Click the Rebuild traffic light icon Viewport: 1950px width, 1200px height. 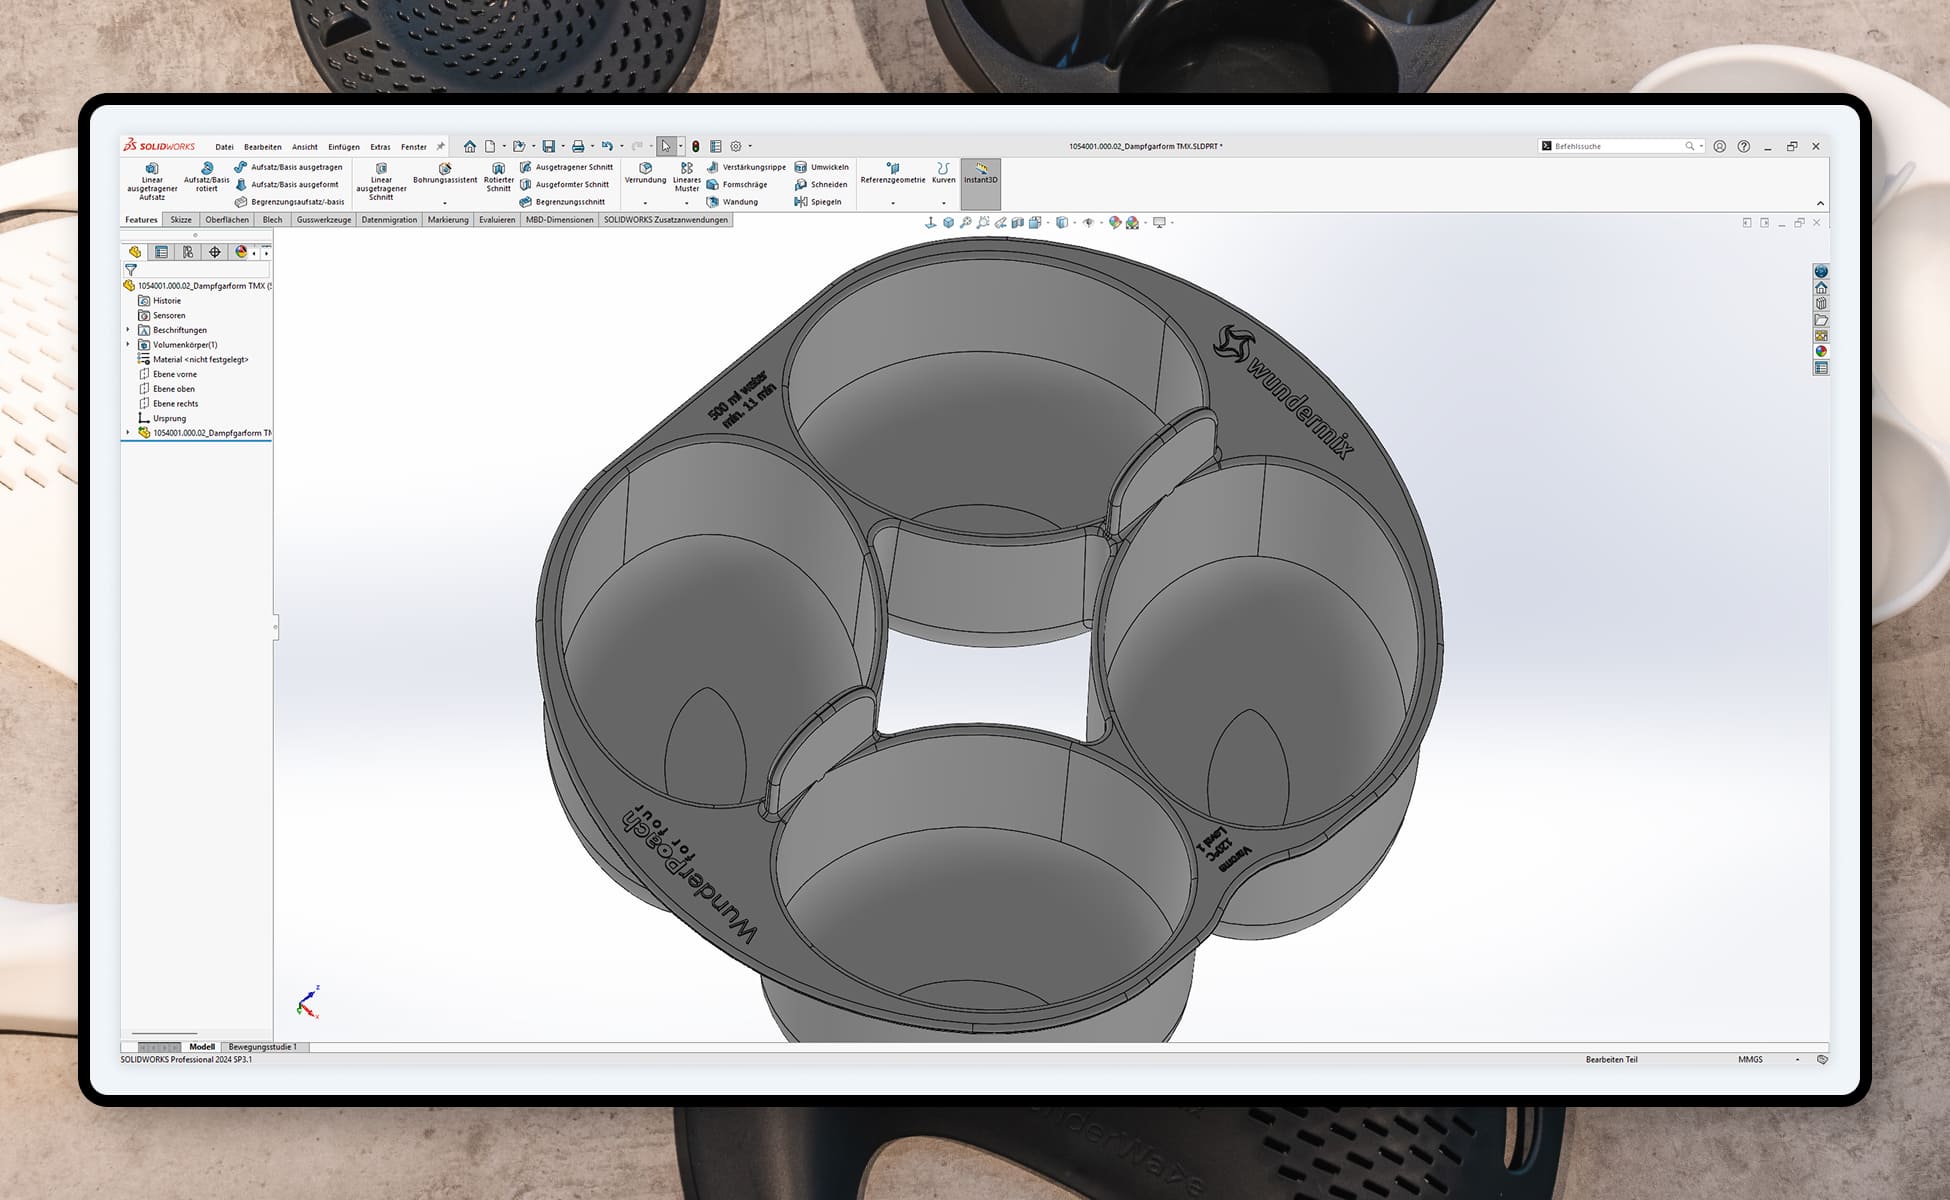tap(696, 146)
